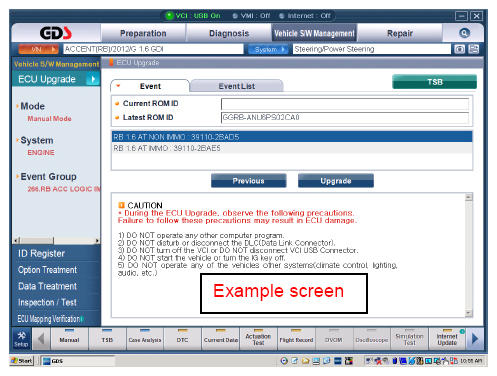The height and width of the screenshot is (376, 497).
Task: Click VCI USB On status indicator
Action: tap(193, 16)
